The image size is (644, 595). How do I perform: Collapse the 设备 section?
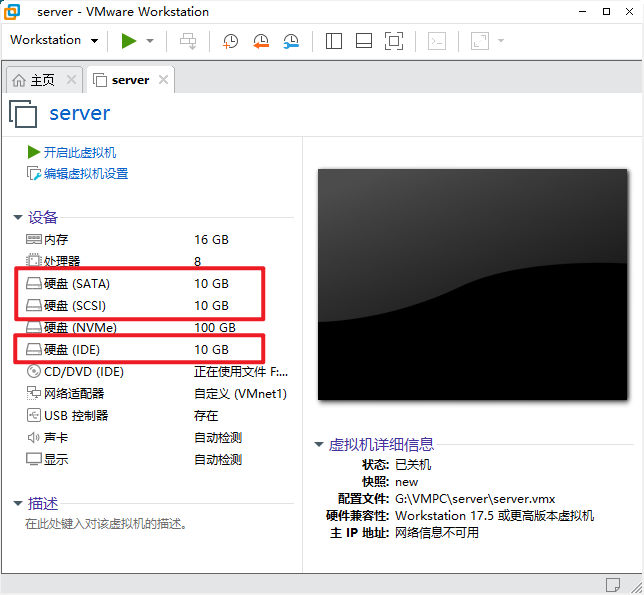(x=18, y=218)
